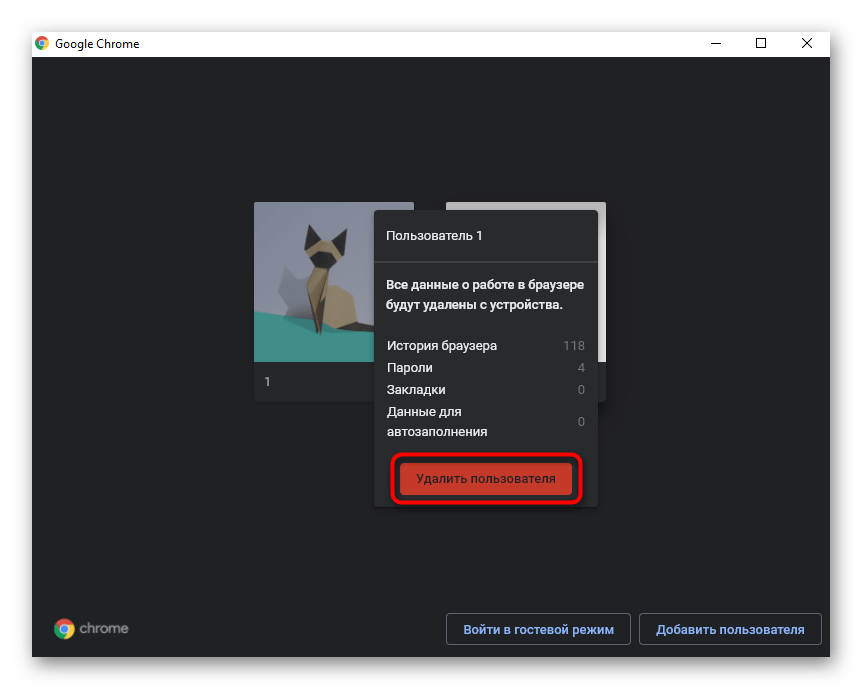Click the Закладки row label
Viewport: 862px width, 689px height.
416,390
